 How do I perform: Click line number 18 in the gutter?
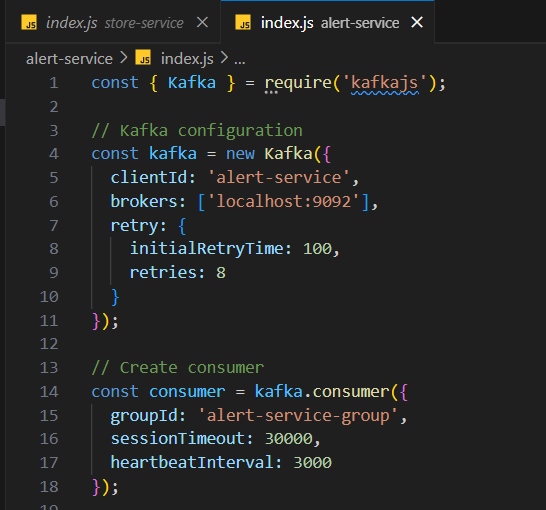(x=49, y=487)
